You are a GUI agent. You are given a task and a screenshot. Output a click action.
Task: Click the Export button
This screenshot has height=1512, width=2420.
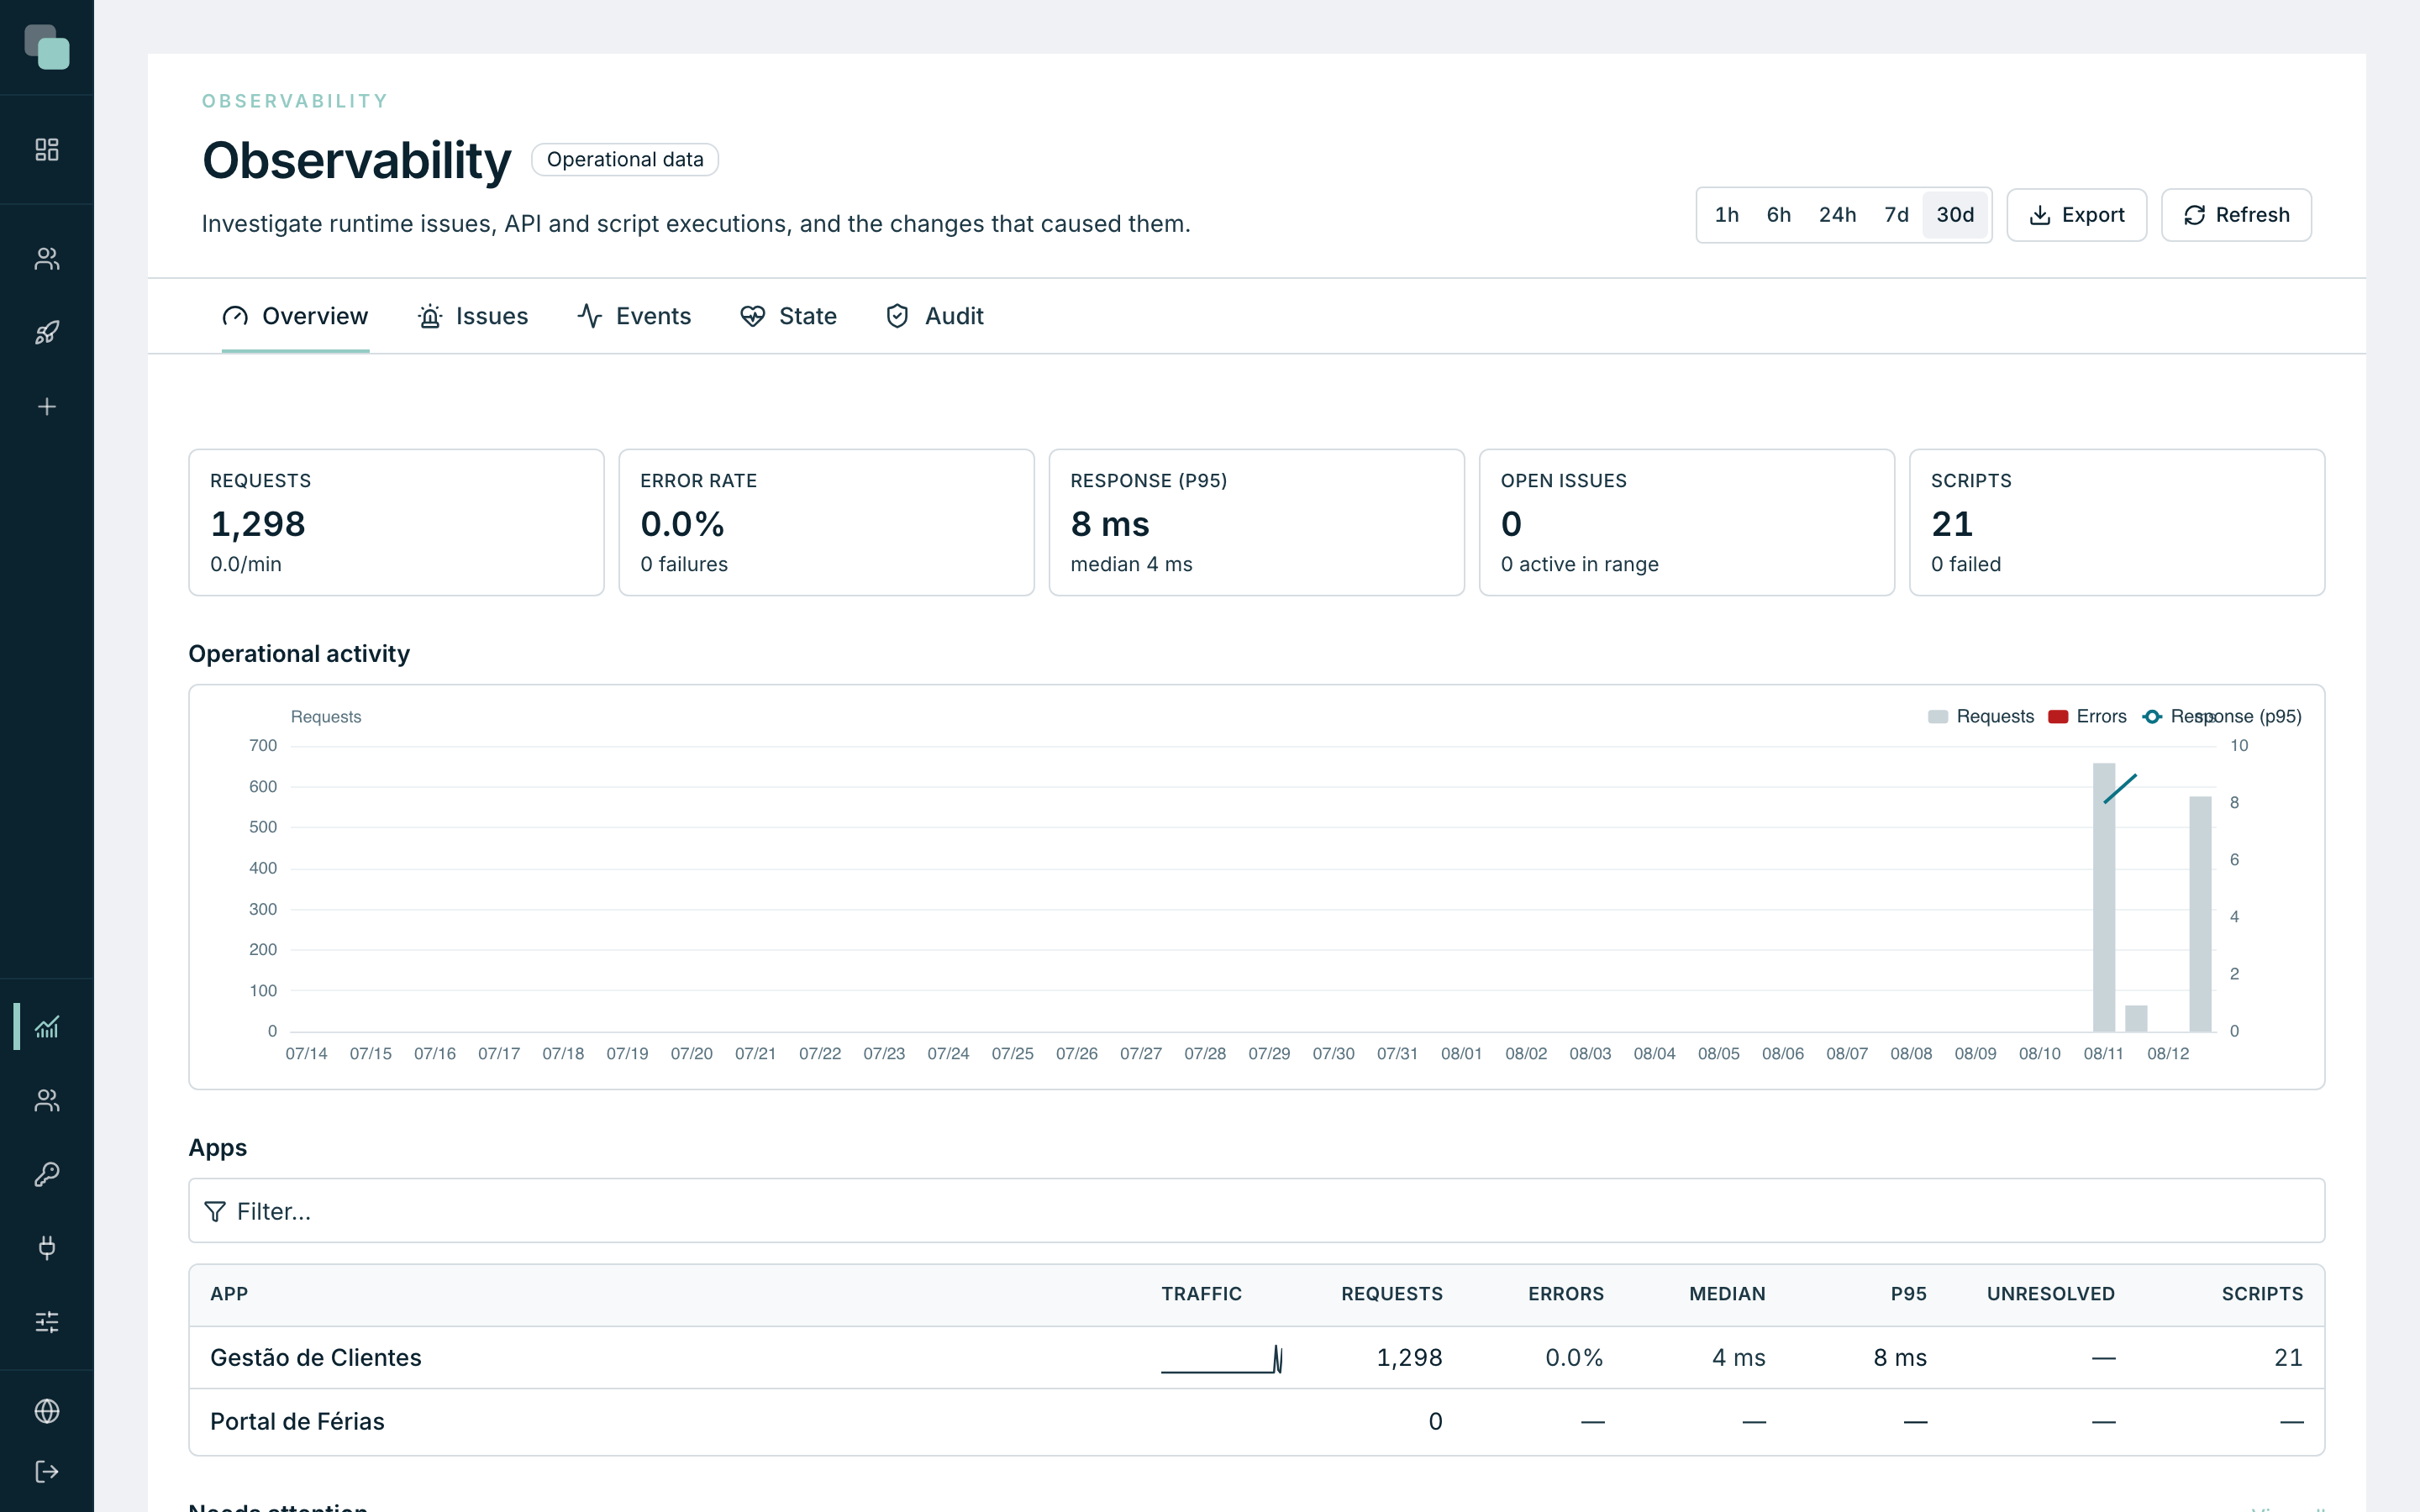2077,215
